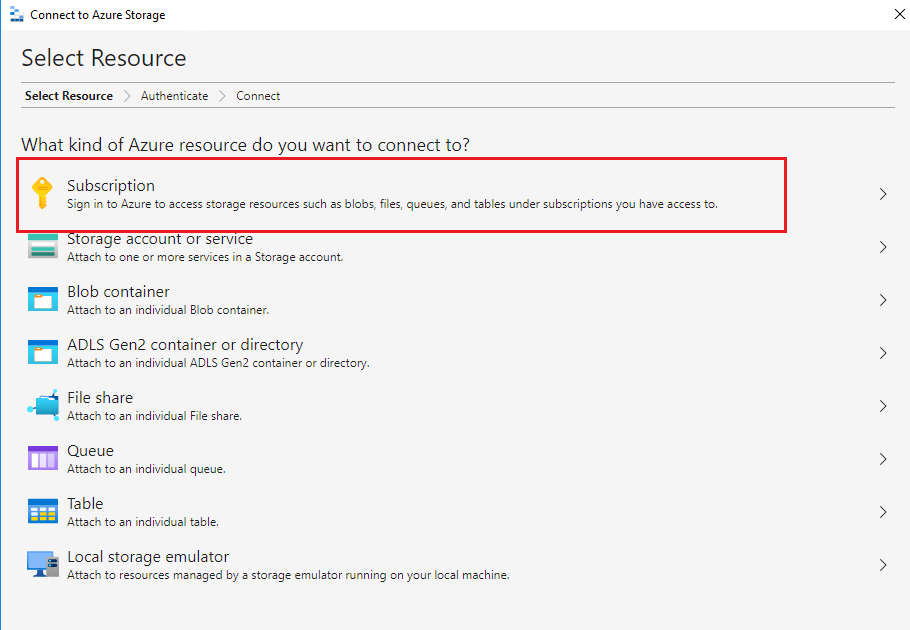Click the Local storage emulator computer icon

pyautogui.click(x=43, y=564)
